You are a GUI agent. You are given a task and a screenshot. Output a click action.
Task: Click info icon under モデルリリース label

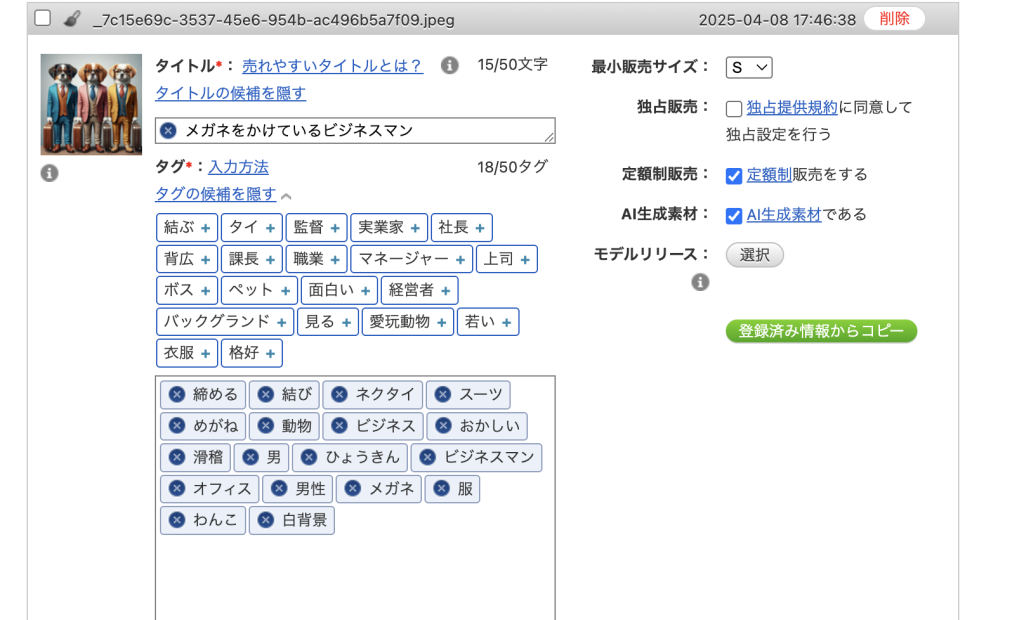[x=700, y=282]
